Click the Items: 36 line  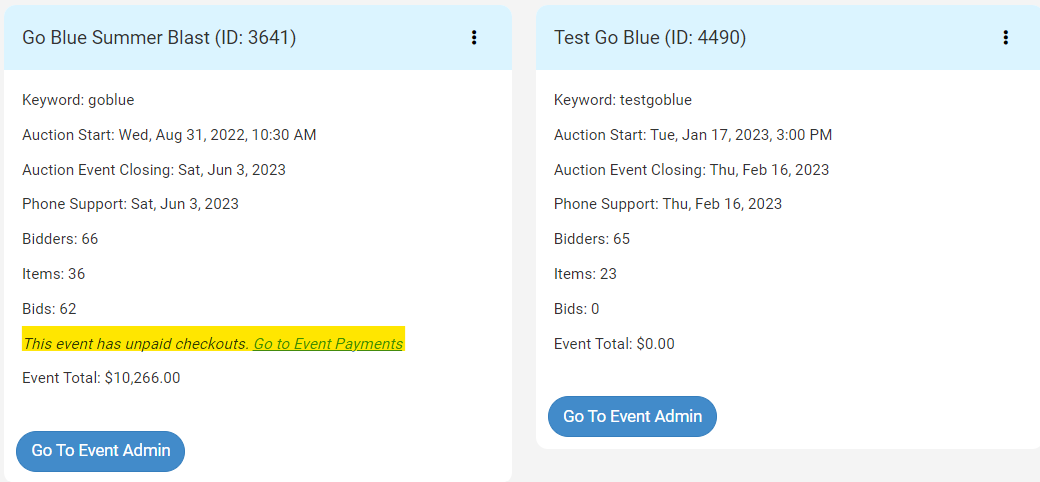(53, 274)
